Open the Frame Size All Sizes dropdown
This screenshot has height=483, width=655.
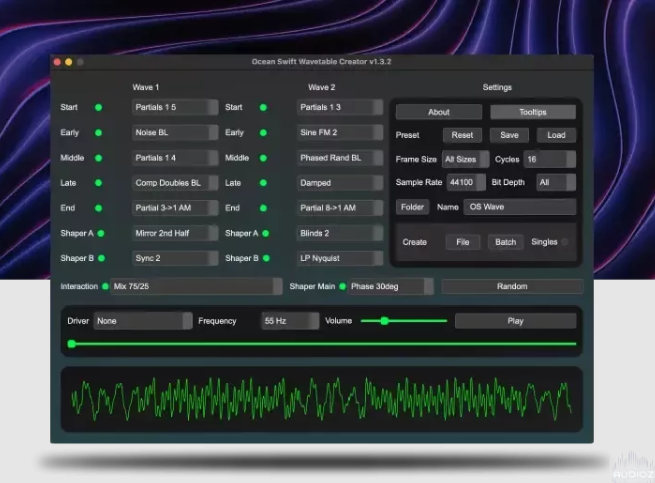pos(465,159)
